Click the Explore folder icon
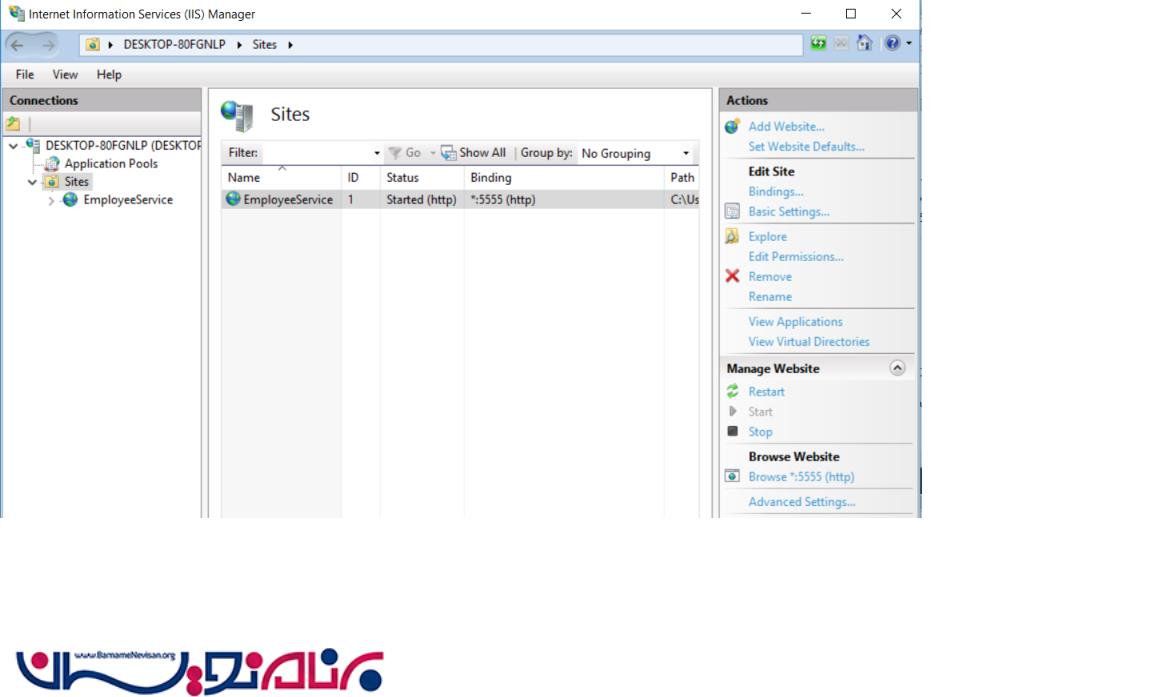1153x697 pixels. 732,237
